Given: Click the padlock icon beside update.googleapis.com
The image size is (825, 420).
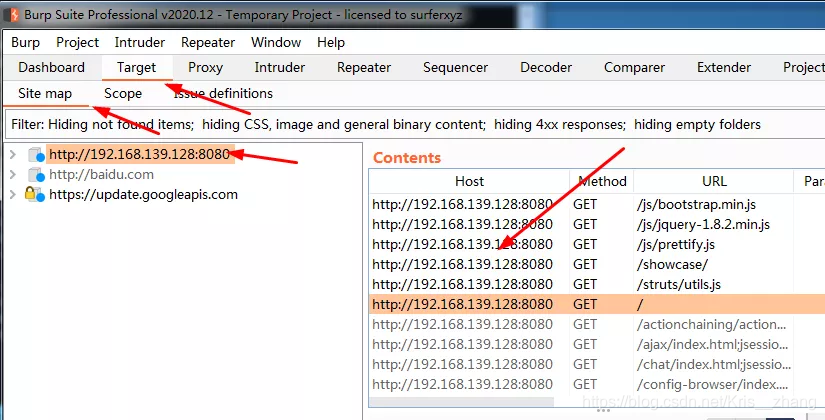Looking at the screenshot, I should (31, 194).
